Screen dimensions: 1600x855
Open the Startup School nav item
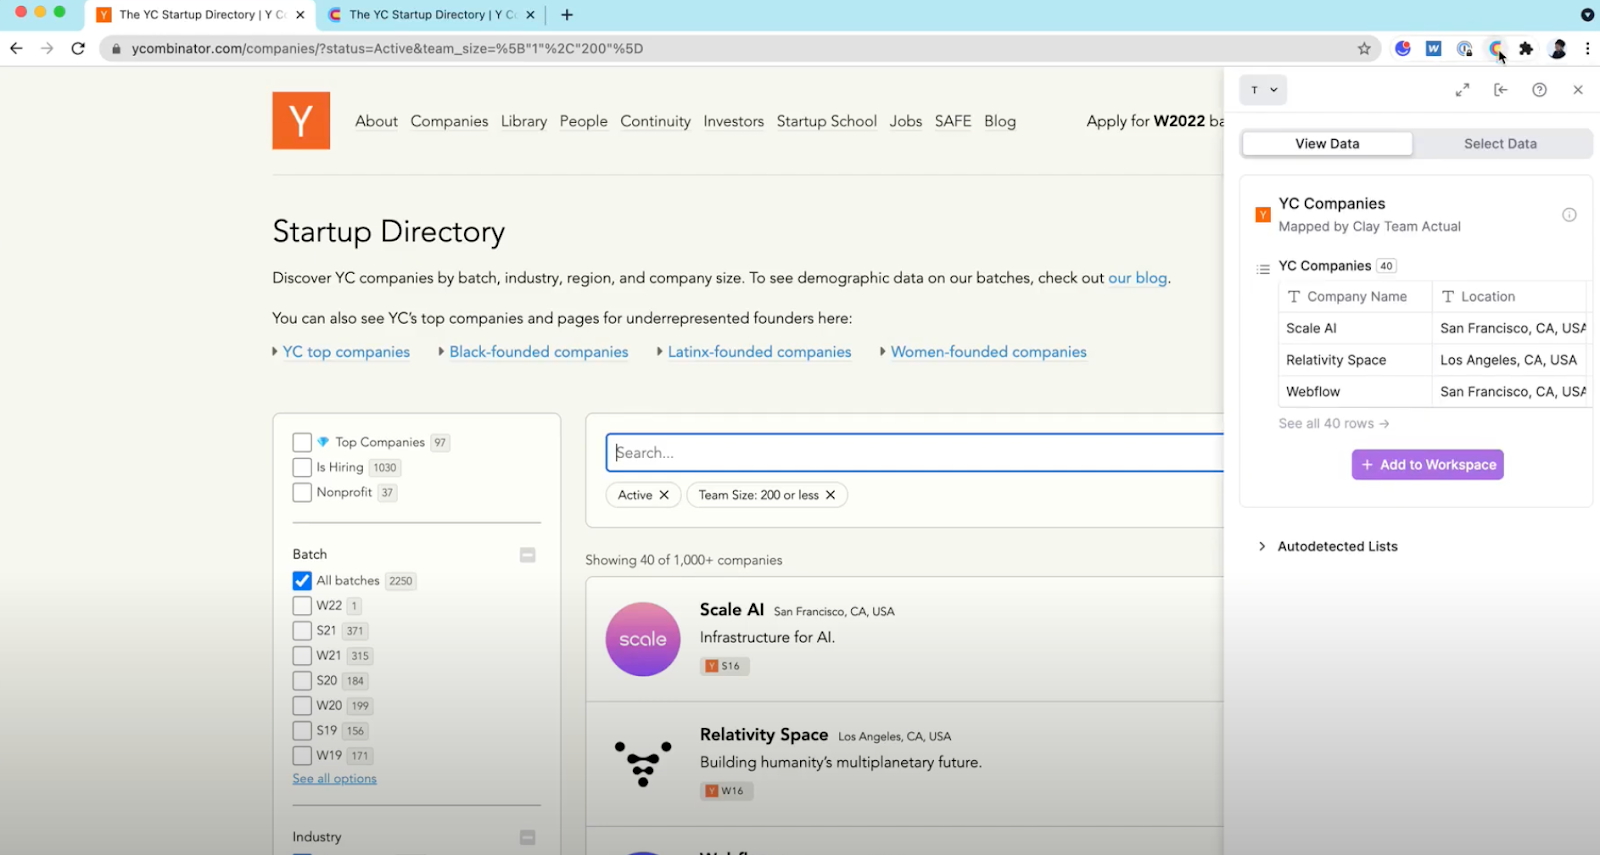pyautogui.click(x=826, y=121)
